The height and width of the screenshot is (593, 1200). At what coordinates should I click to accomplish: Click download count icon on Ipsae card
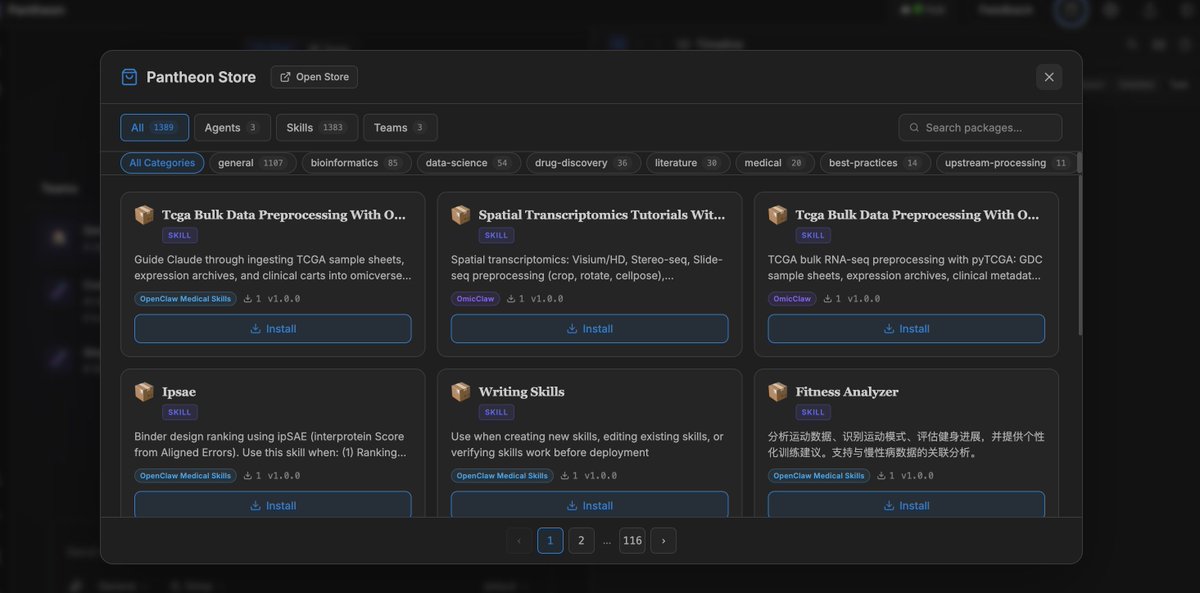click(x=247, y=476)
